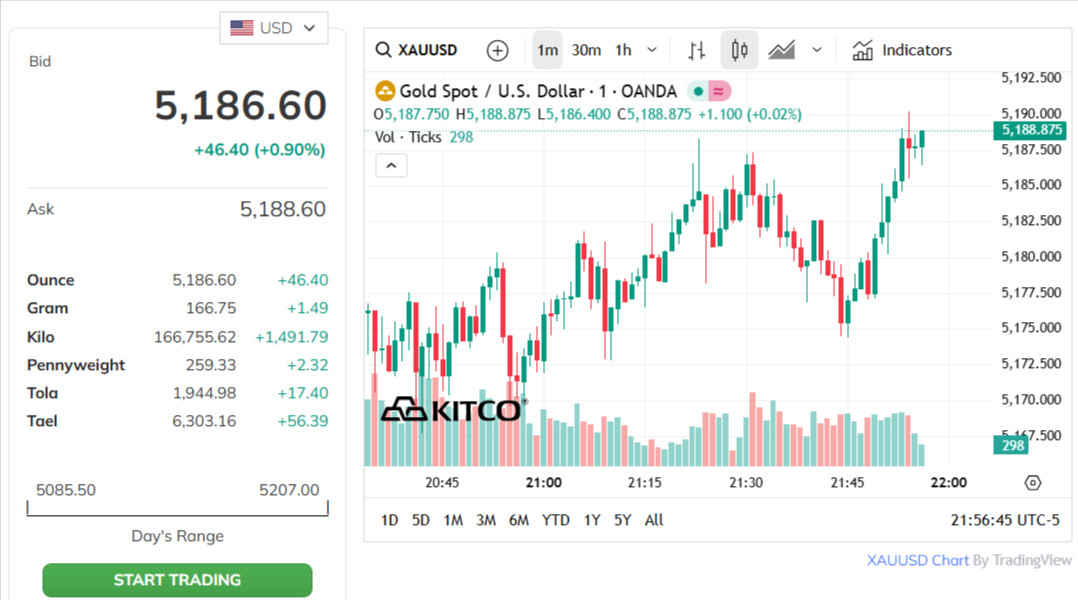The height and width of the screenshot is (600, 1078).
Task: Click the bid price 5,186.60
Action: 240,106
